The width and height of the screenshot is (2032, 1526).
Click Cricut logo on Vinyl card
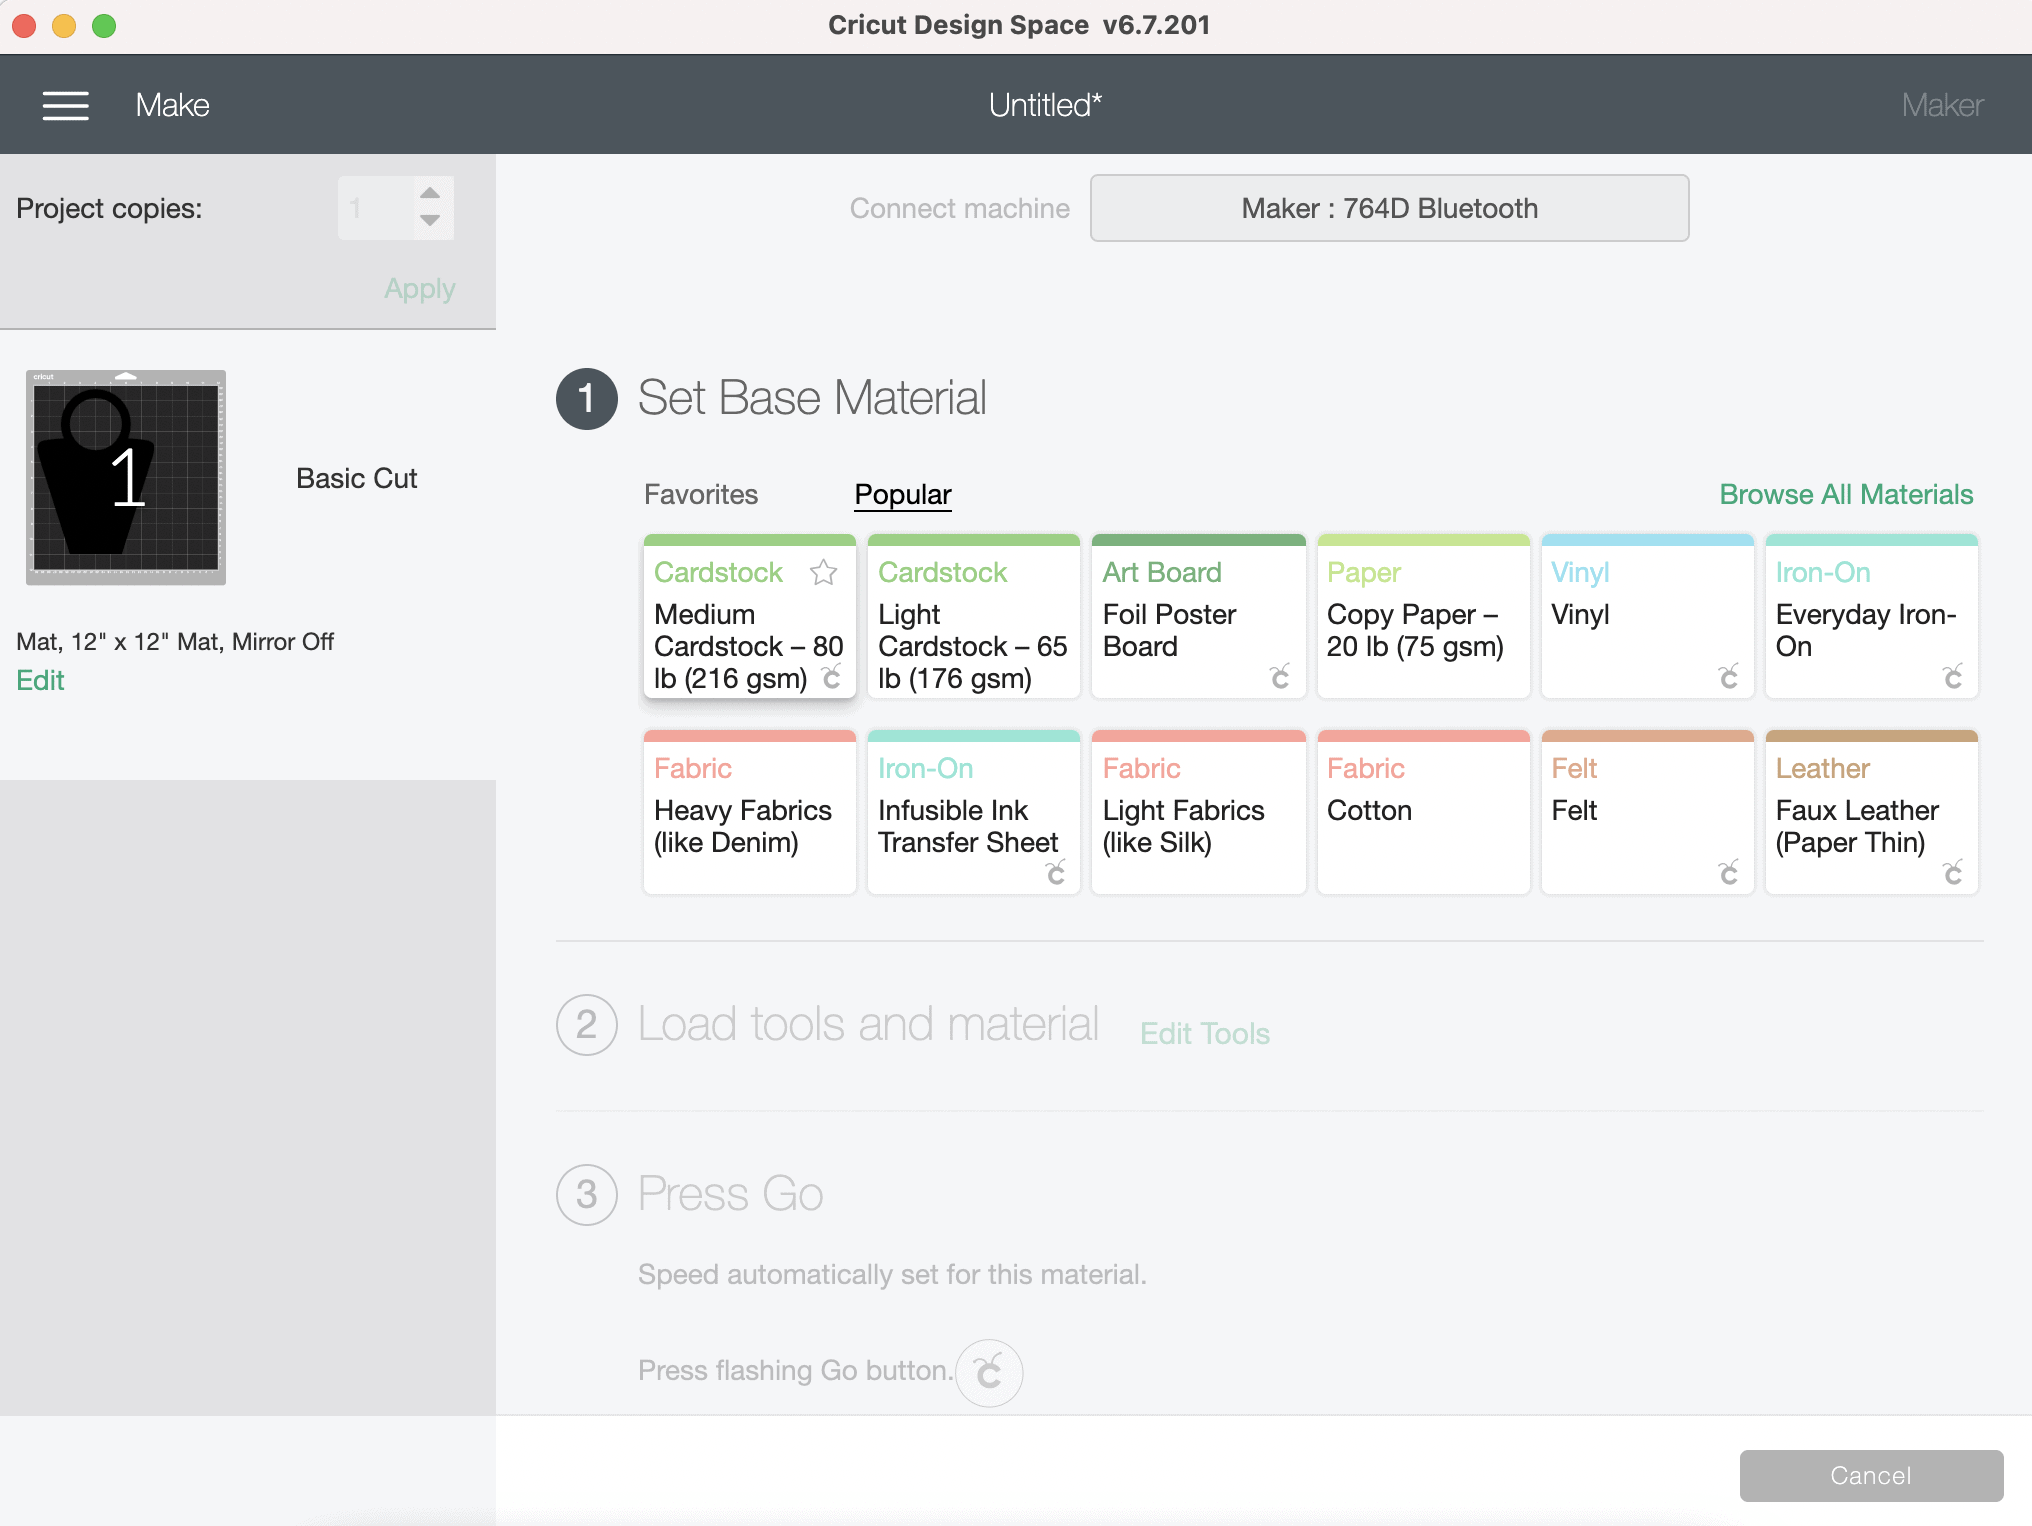pyautogui.click(x=1729, y=677)
